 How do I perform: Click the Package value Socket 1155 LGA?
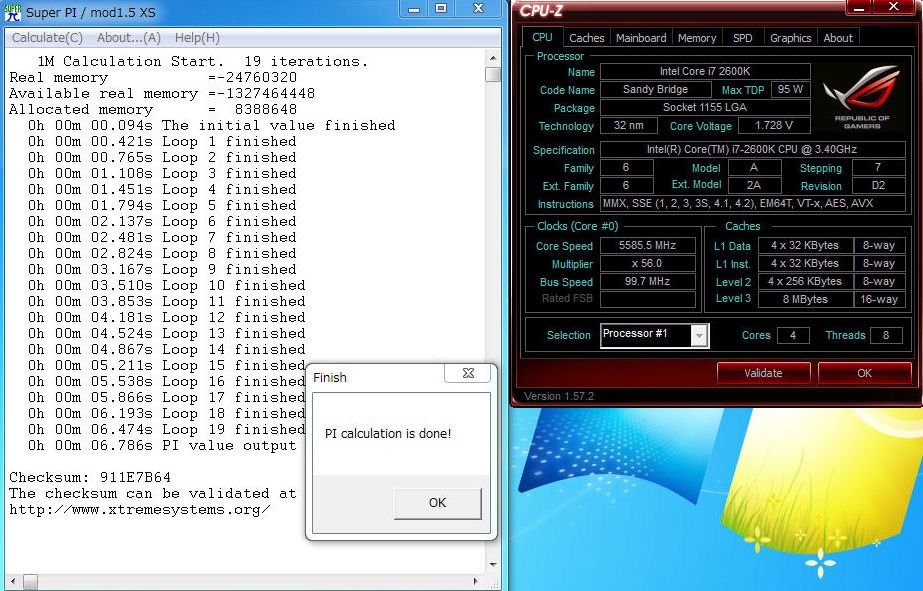705,108
